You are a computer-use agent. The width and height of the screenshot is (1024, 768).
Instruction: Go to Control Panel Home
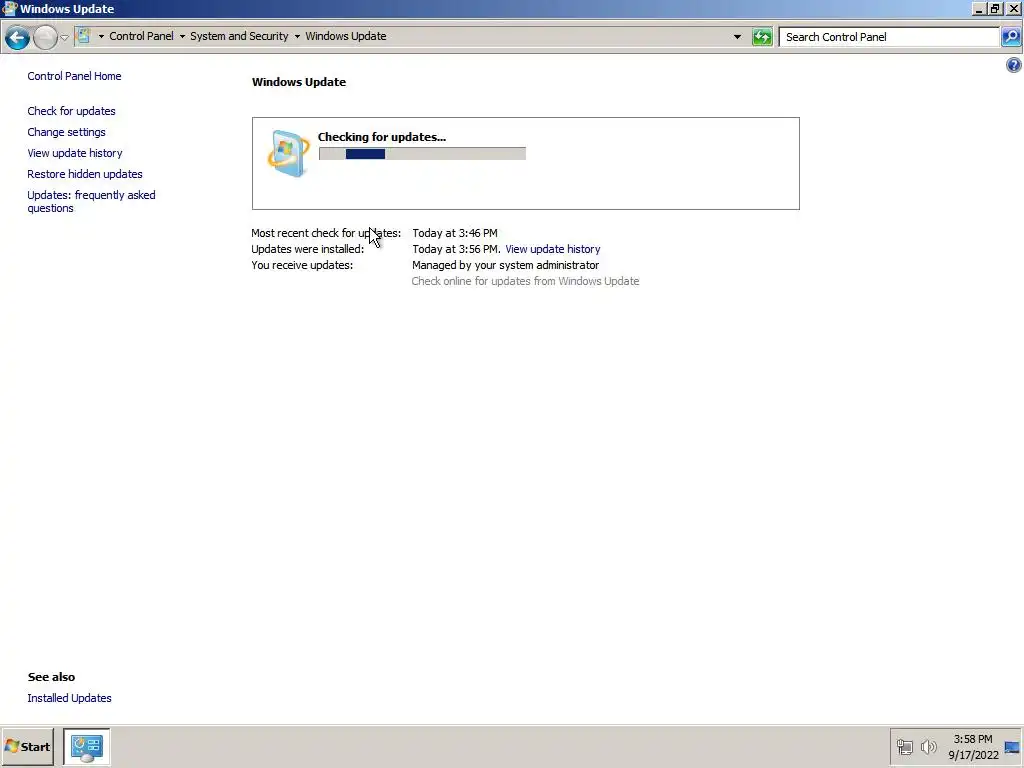(74, 76)
